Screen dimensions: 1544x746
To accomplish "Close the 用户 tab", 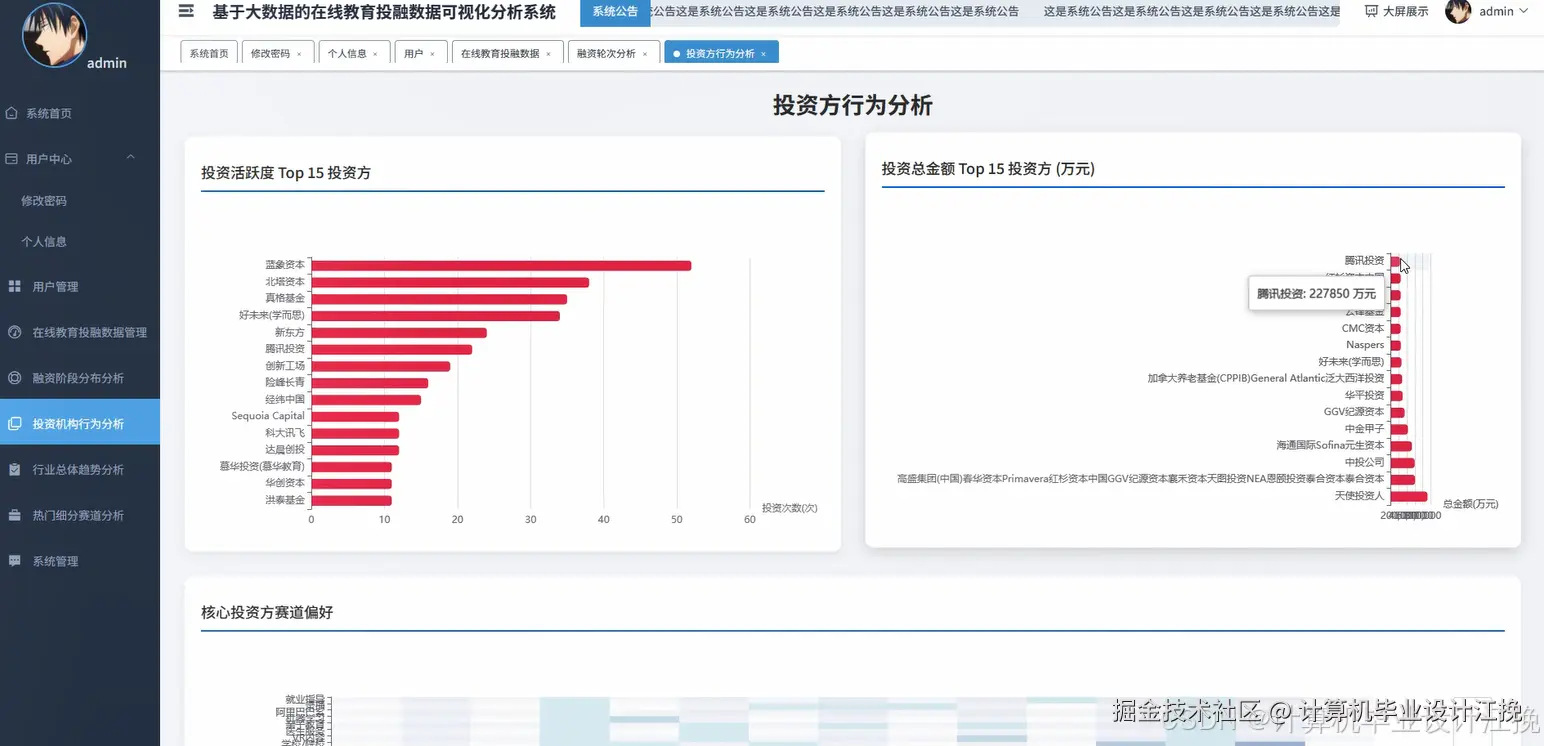I will [x=432, y=54].
